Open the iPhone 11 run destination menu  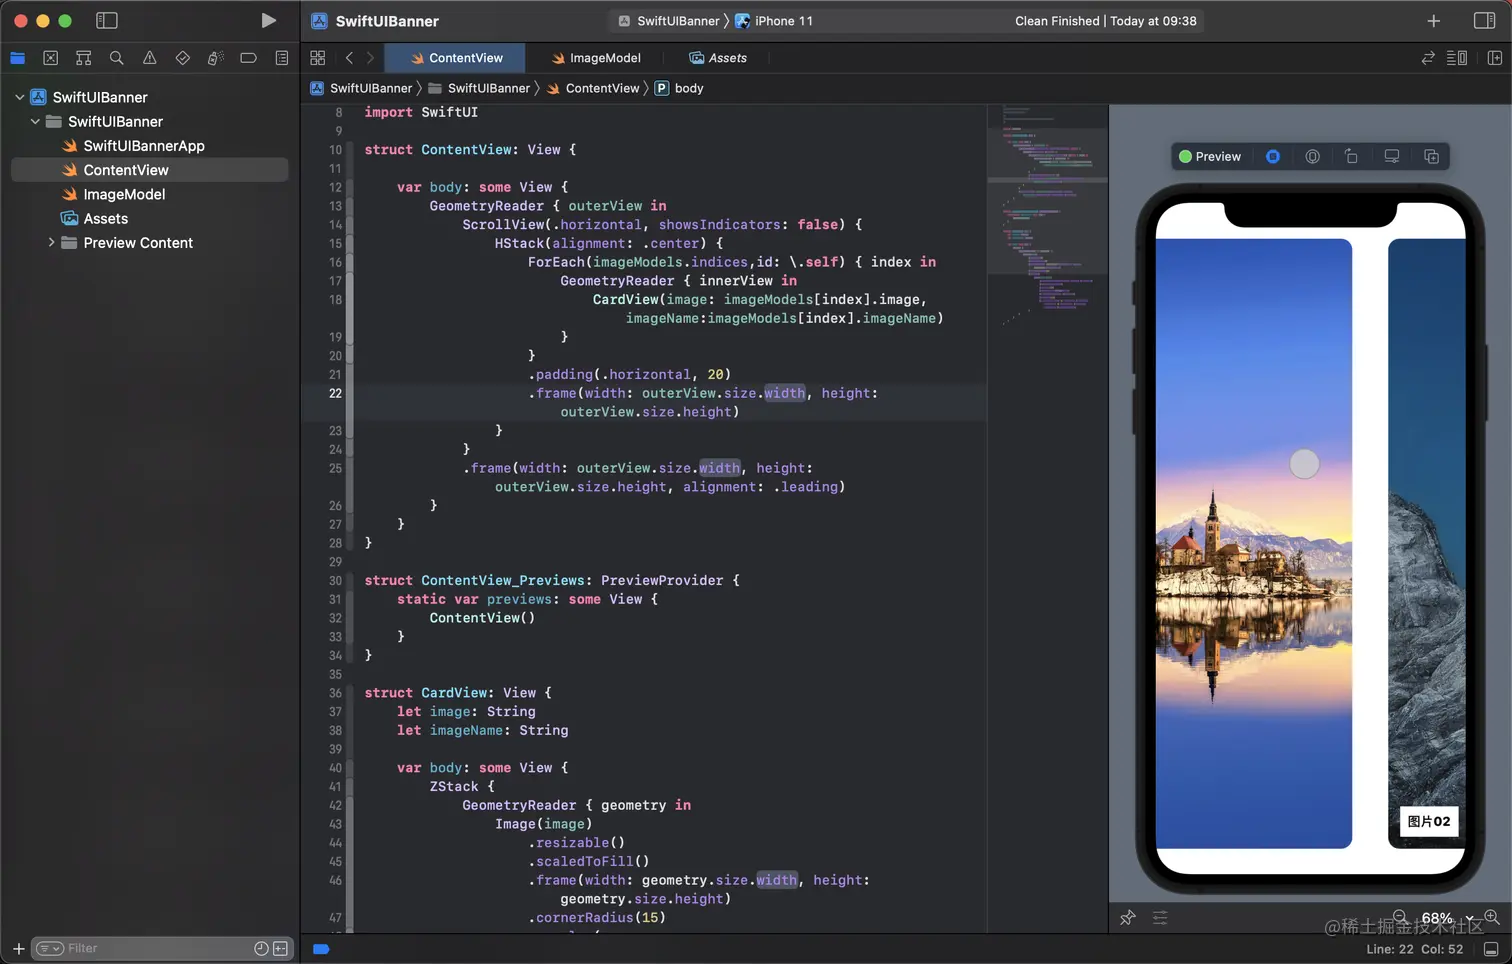point(774,20)
